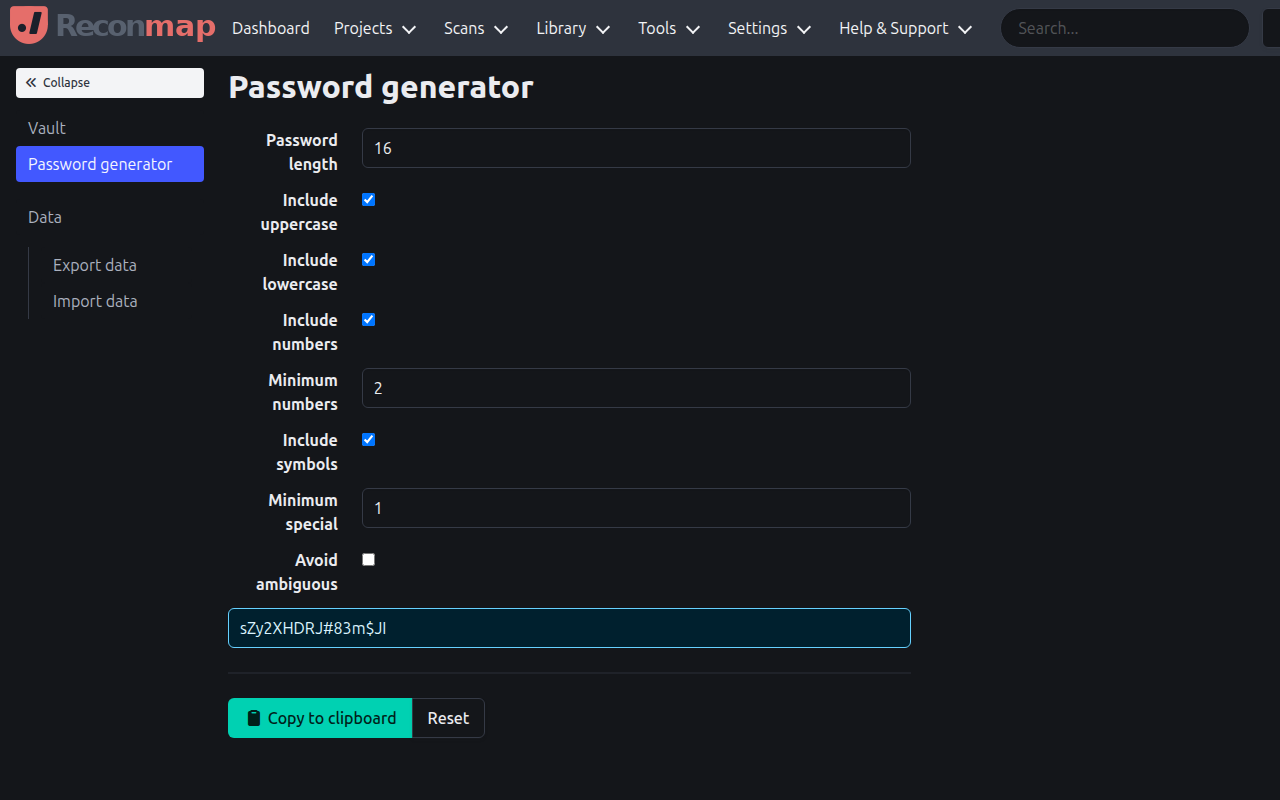
Task: Click the Library menu chevron icon
Action: click(604, 29)
